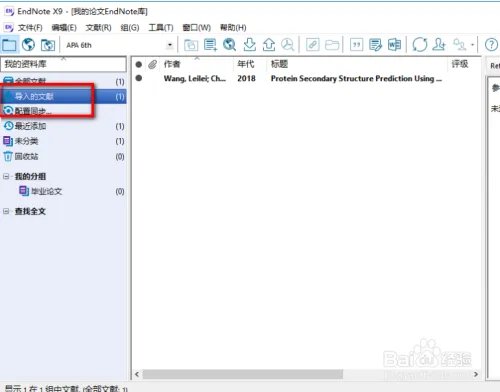Select the 毕业论文 group
This screenshot has height=392, width=500.
(63, 191)
